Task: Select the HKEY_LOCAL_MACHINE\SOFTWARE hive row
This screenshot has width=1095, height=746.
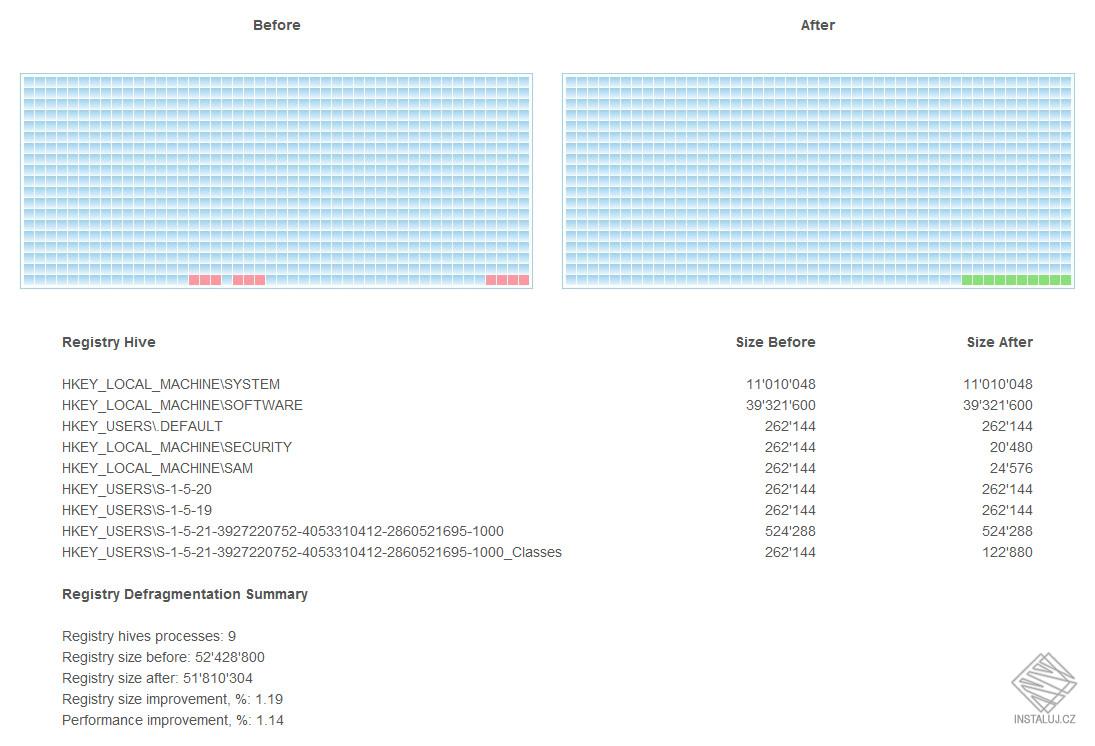Action: pos(183,405)
